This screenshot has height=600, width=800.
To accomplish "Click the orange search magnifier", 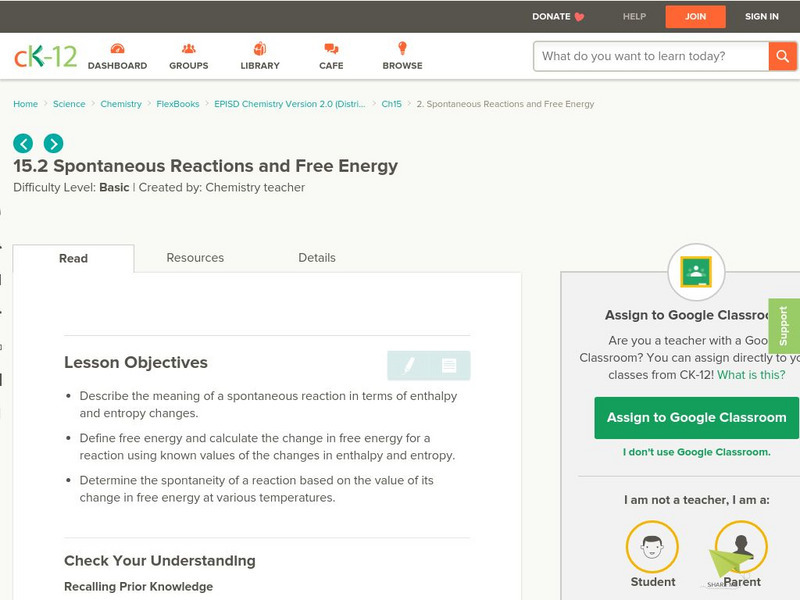I will pyautogui.click(x=783, y=57).
